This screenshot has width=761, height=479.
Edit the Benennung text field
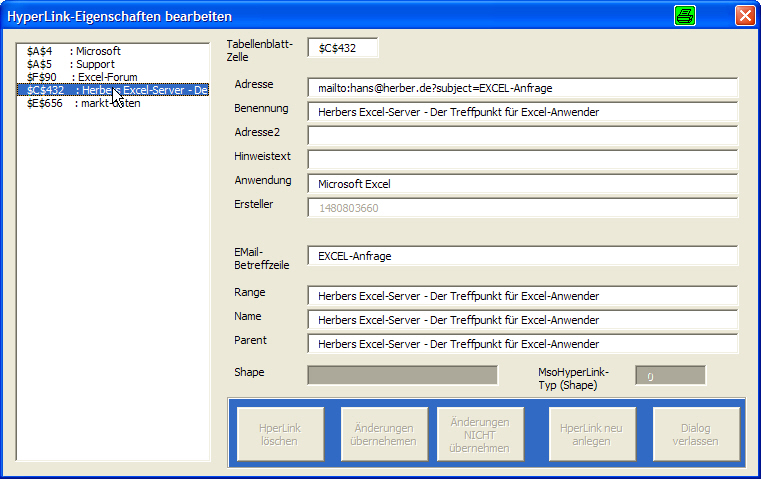tap(522, 112)
